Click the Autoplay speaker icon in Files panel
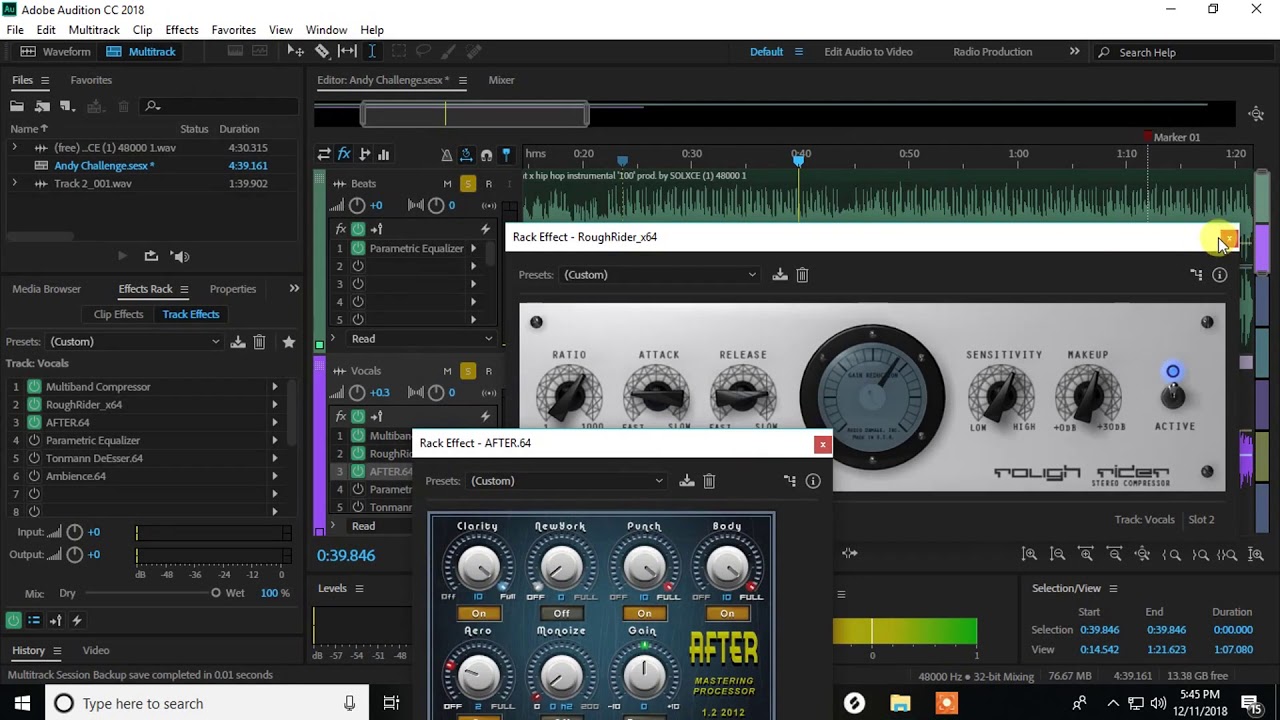This screenshot has height=720, width=1280. [180, 256]
